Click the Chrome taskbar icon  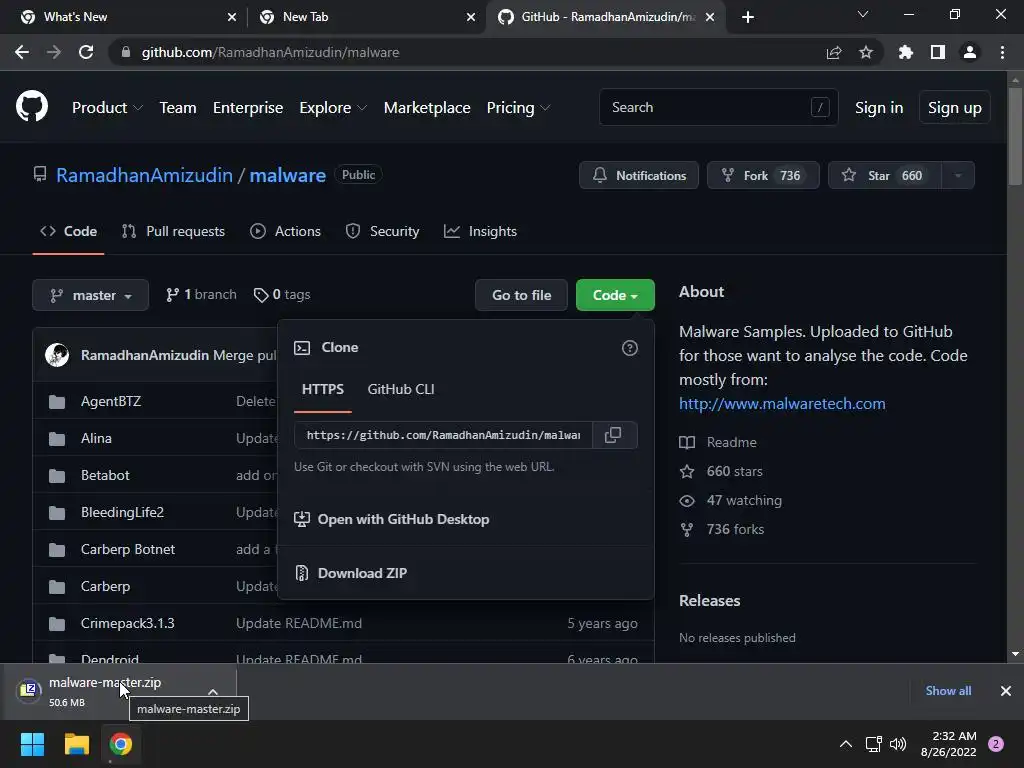point(121,744)
